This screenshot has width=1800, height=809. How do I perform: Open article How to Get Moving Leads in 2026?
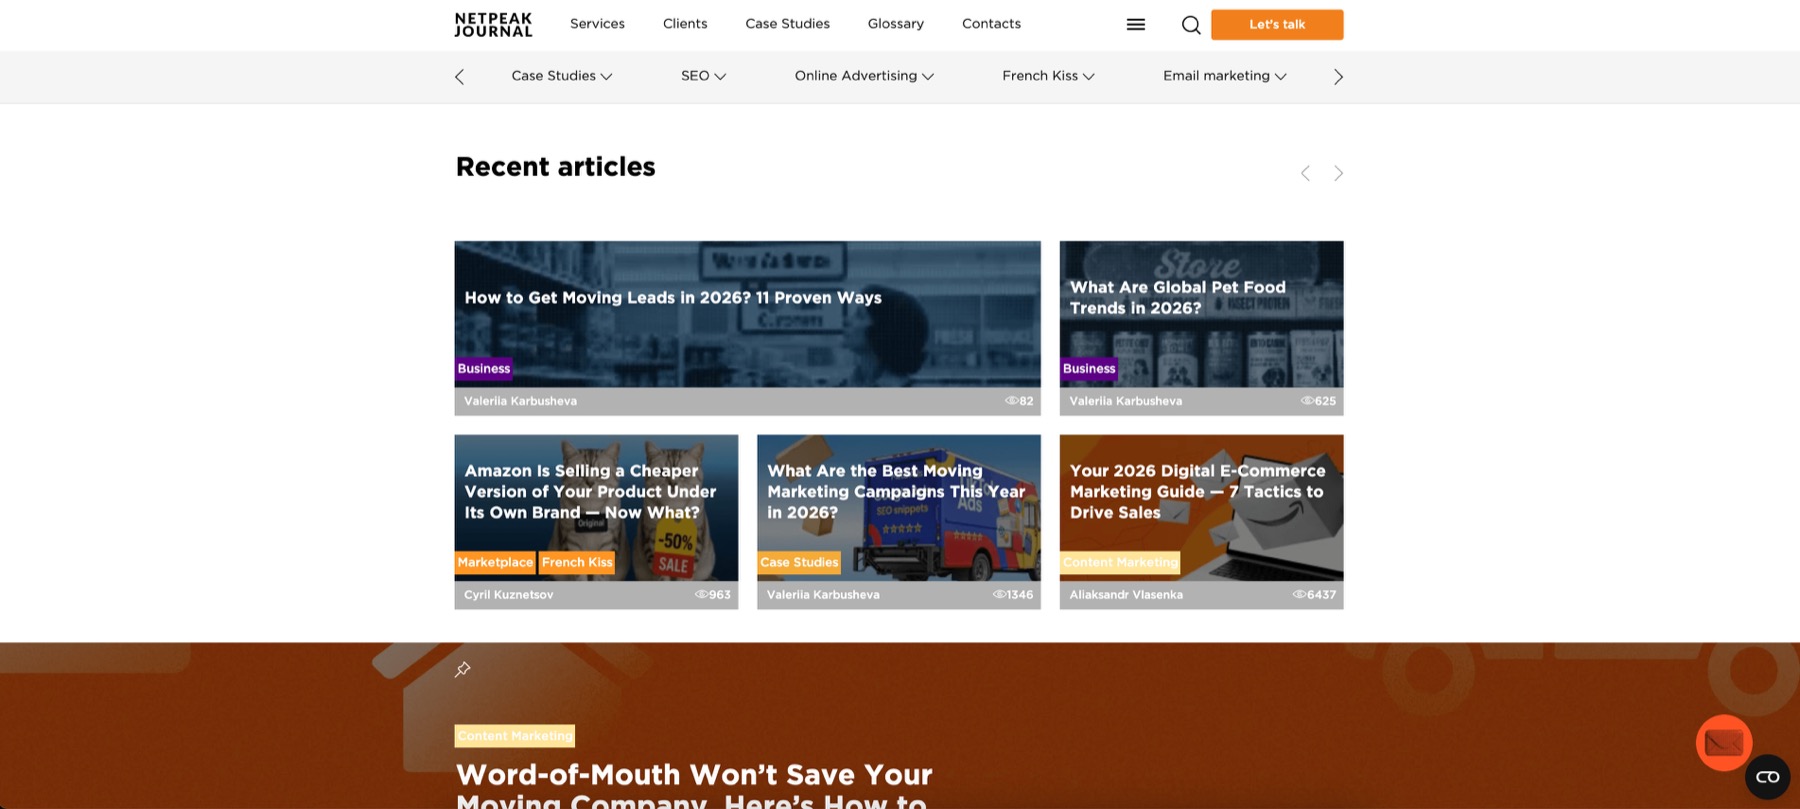click(673, 298)
